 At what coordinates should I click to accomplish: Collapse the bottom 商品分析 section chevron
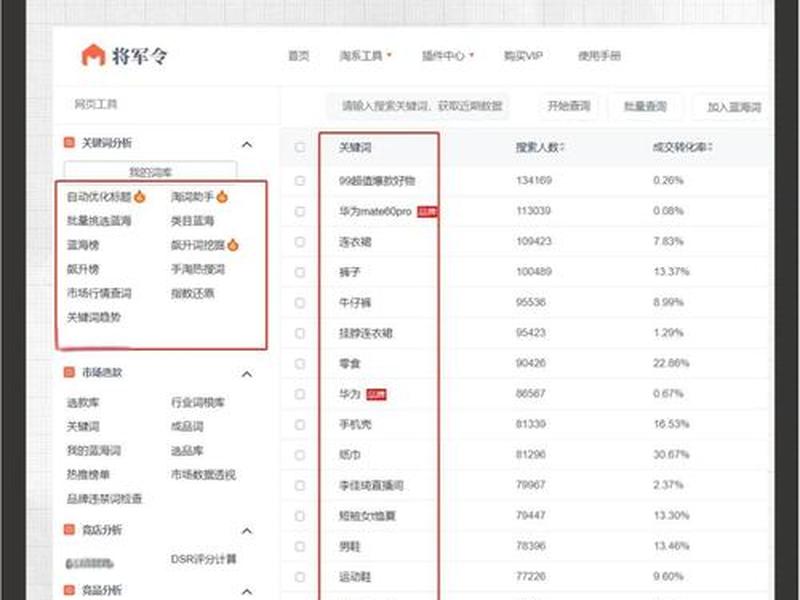click(247, 591)
